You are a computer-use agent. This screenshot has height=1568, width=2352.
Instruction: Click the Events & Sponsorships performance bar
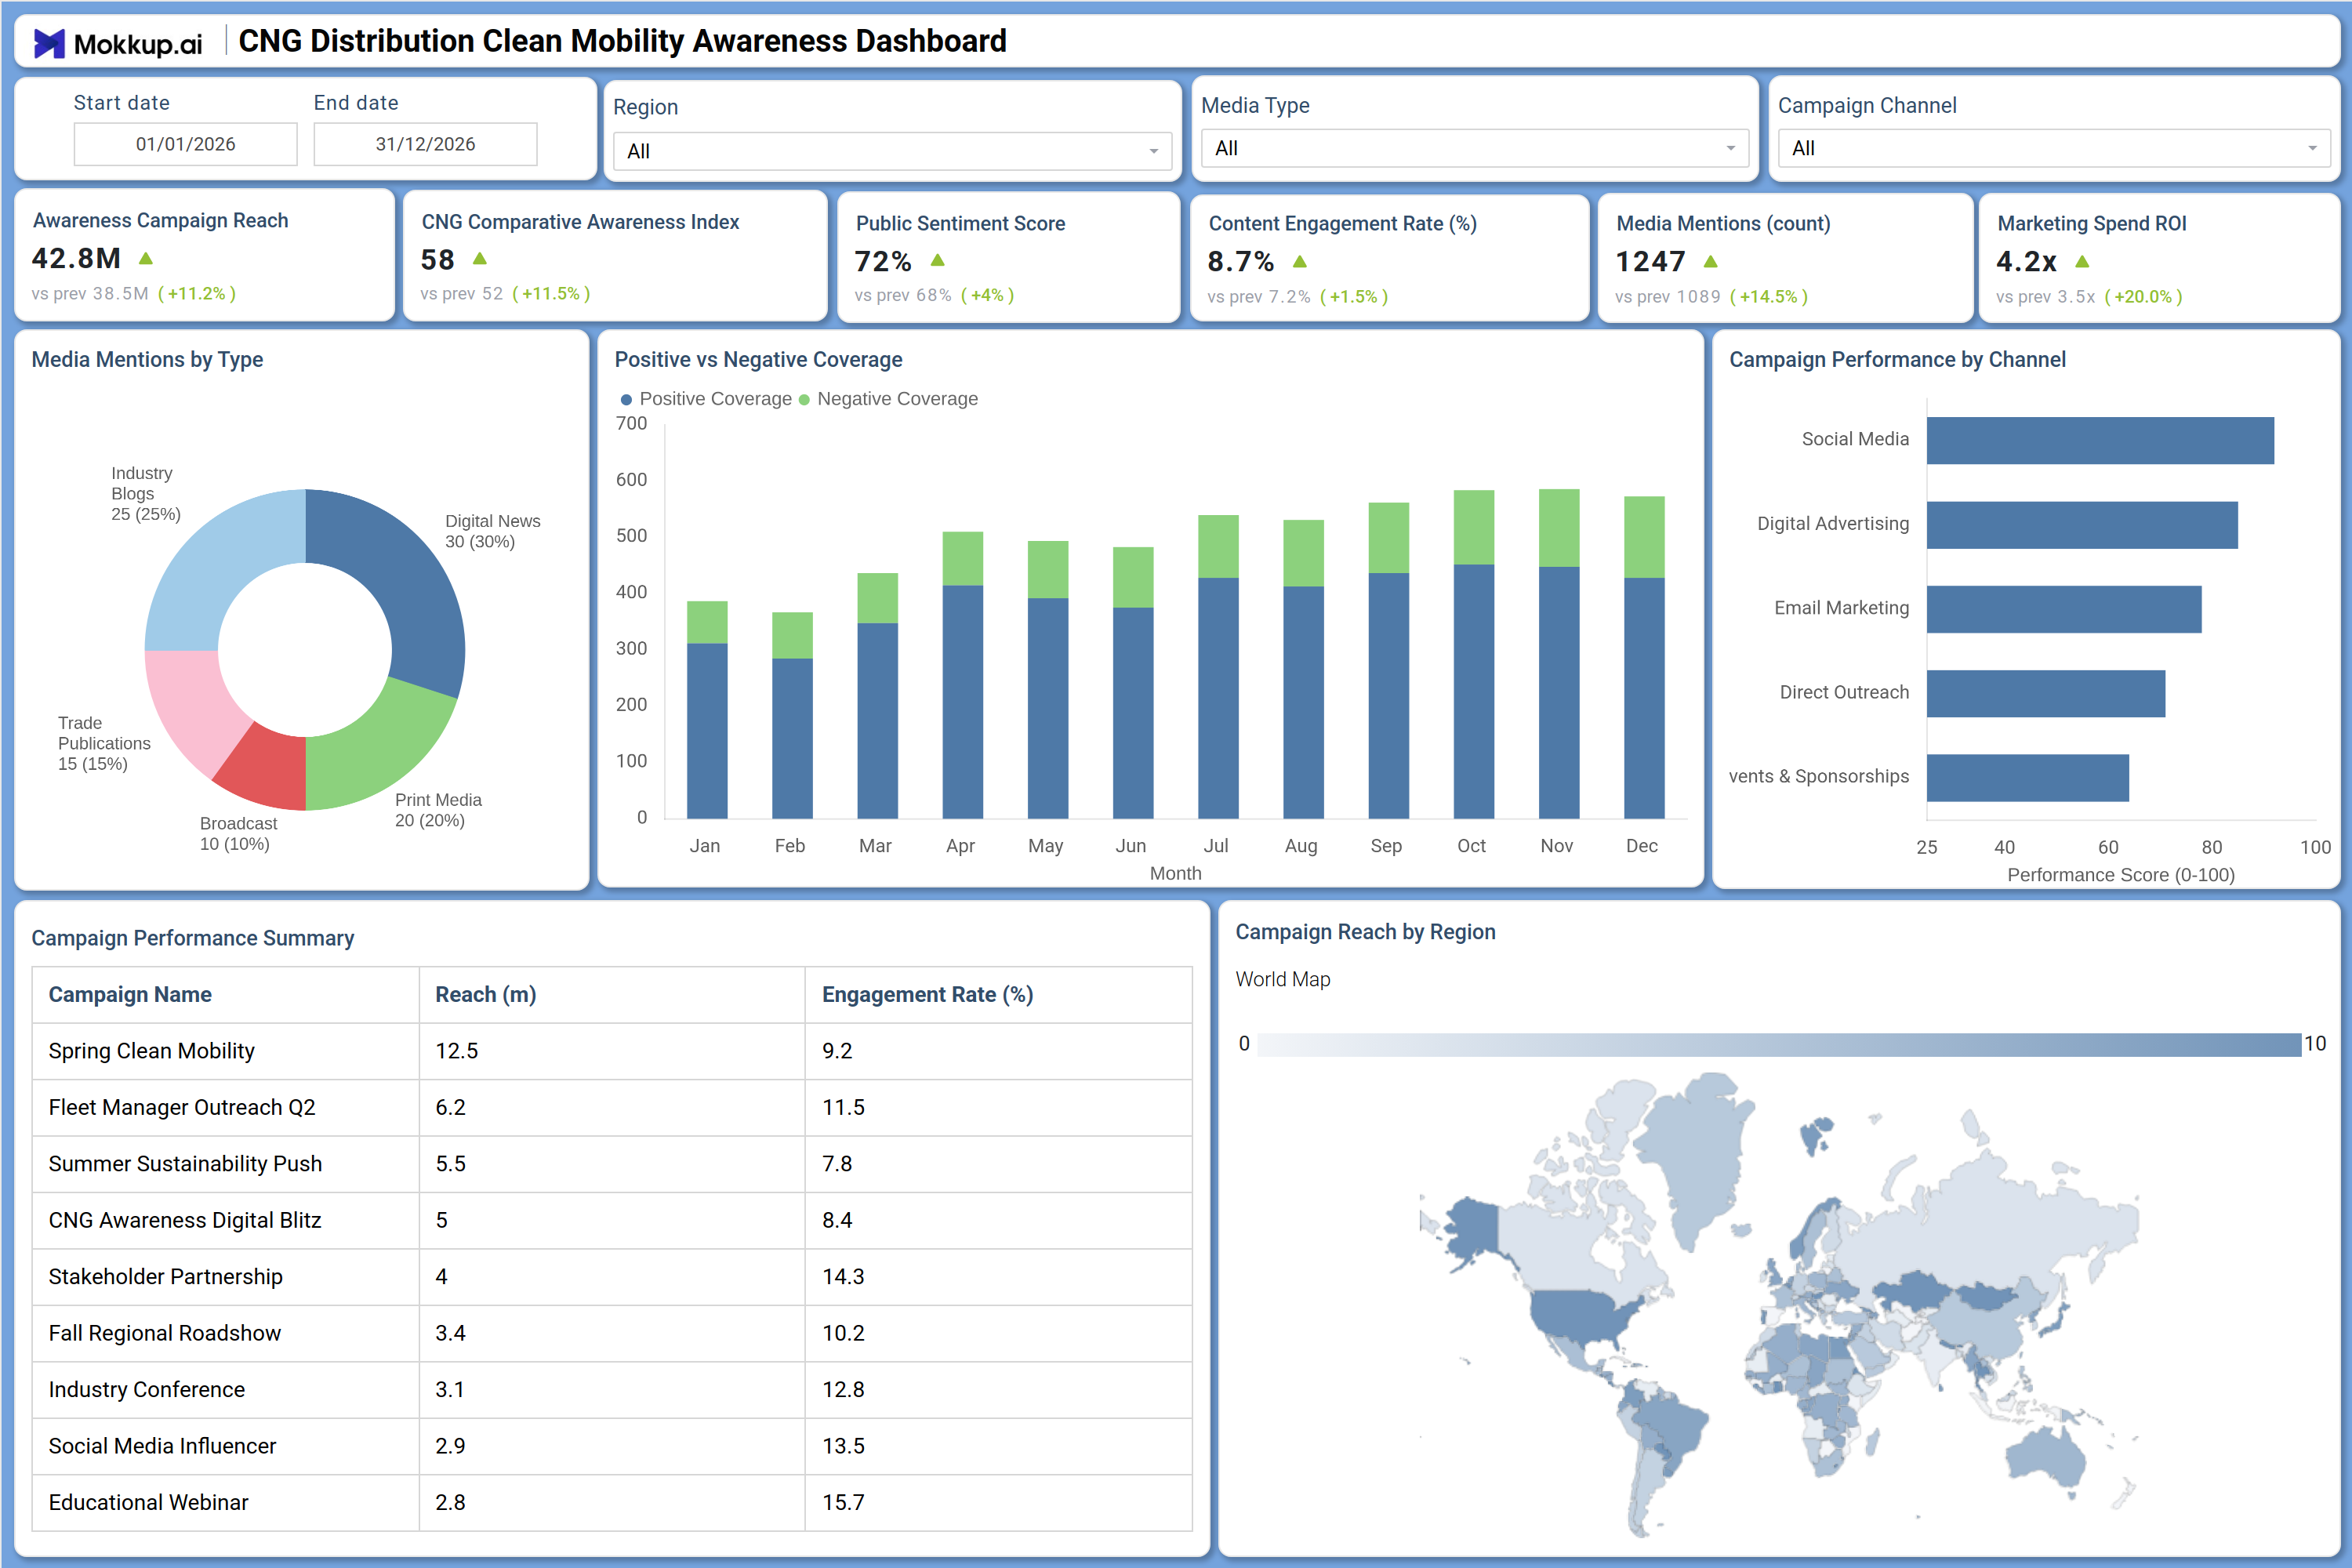2028,778
